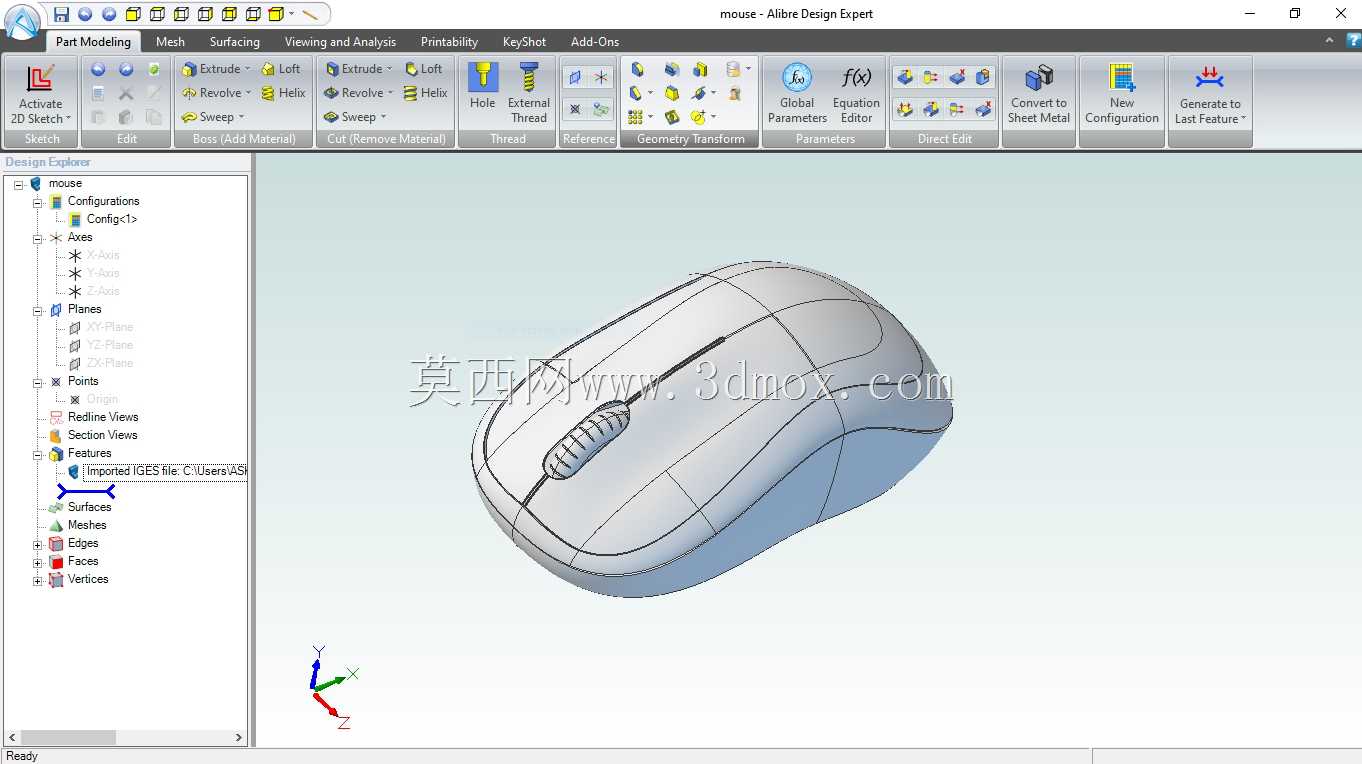Screen dimensions: 1362x764
Task: Switch to the Mesh tab
Action: pyautogui.click(x=170, y=42)
